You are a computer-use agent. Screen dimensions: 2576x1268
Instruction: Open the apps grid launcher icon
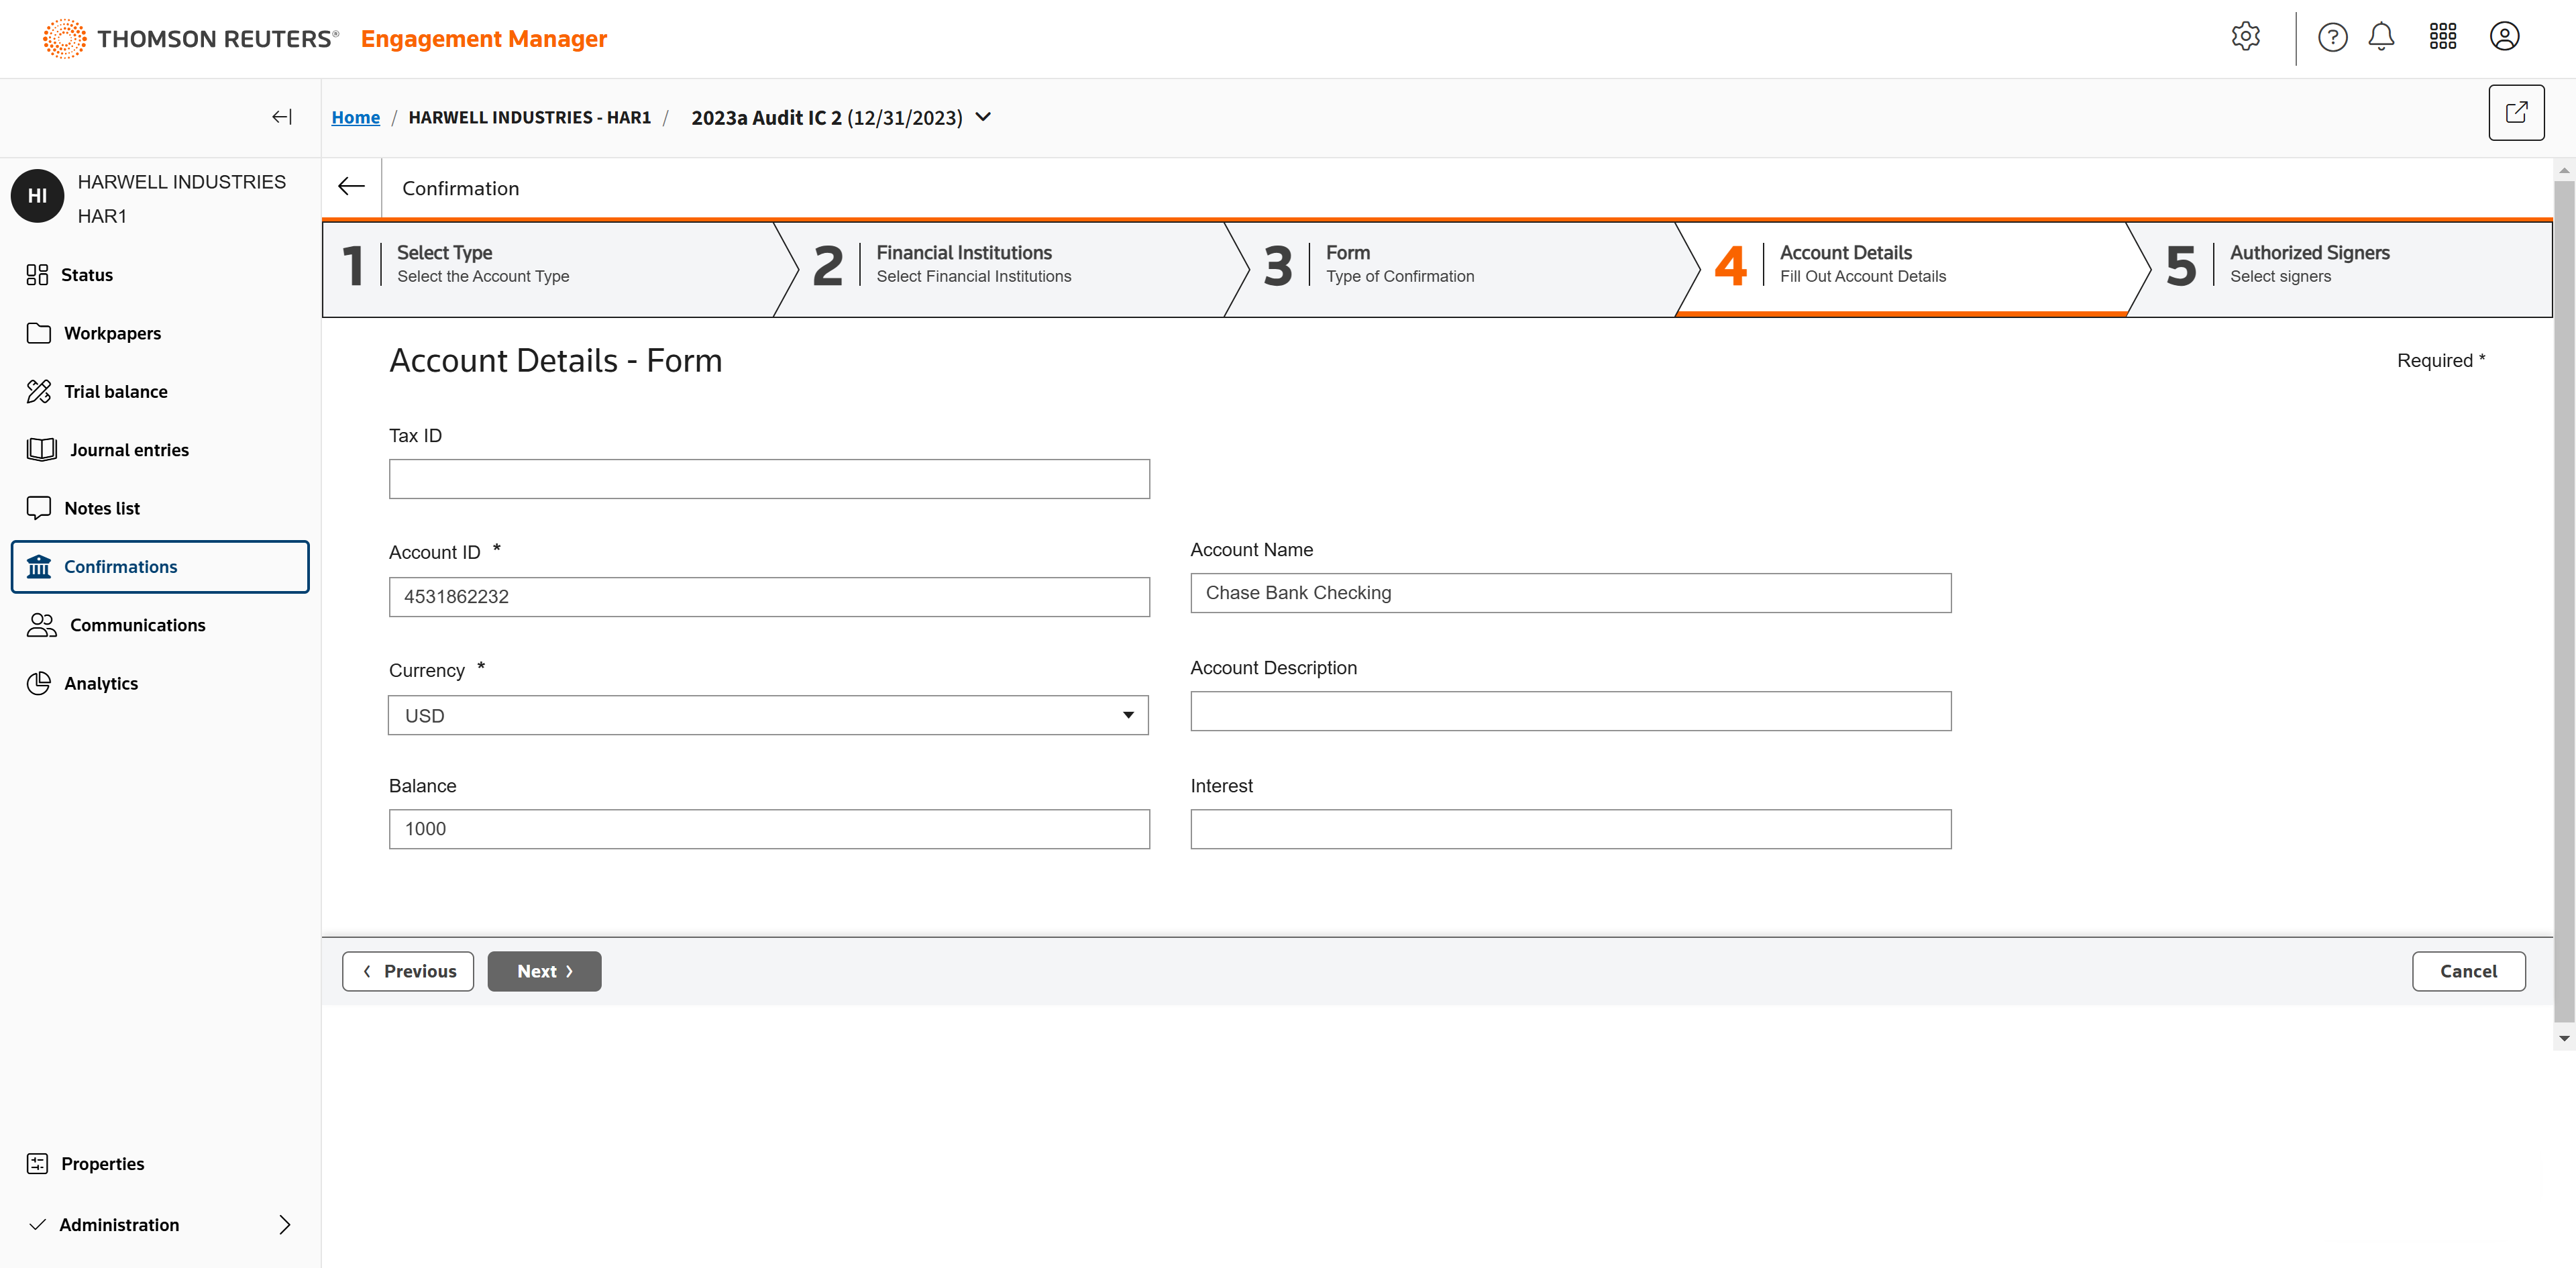tap(2442, 37)
